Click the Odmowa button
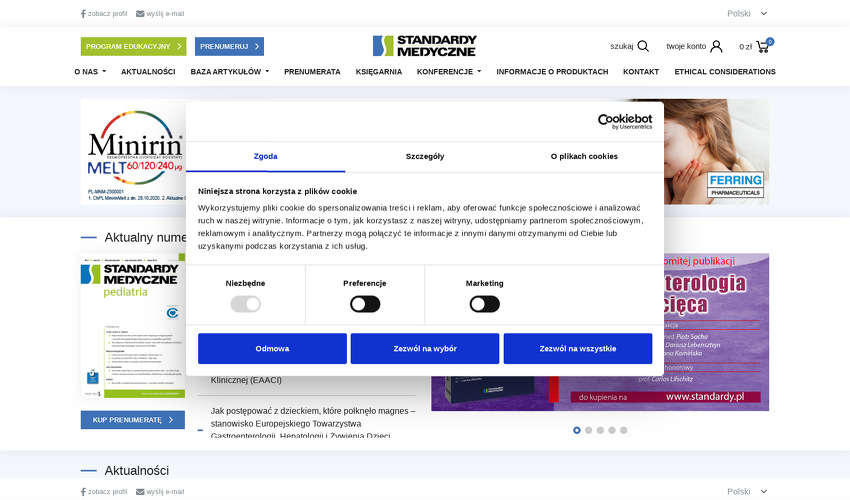The image size is (850, 500). point(272,349)
